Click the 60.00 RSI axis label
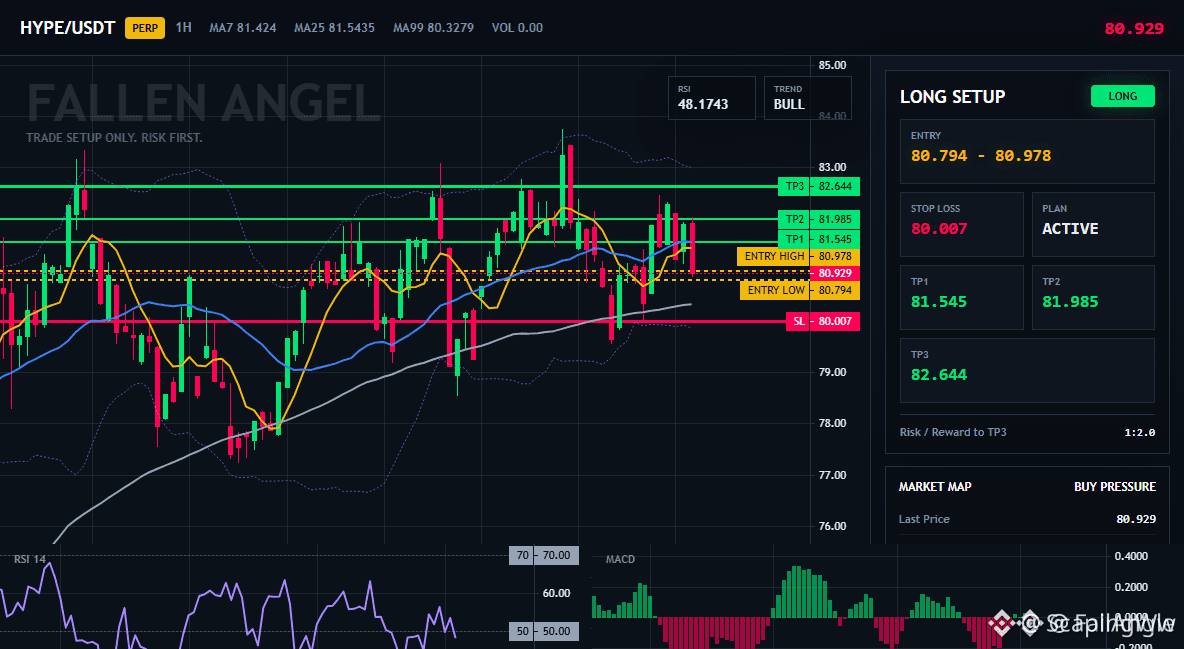 (557, 593)
